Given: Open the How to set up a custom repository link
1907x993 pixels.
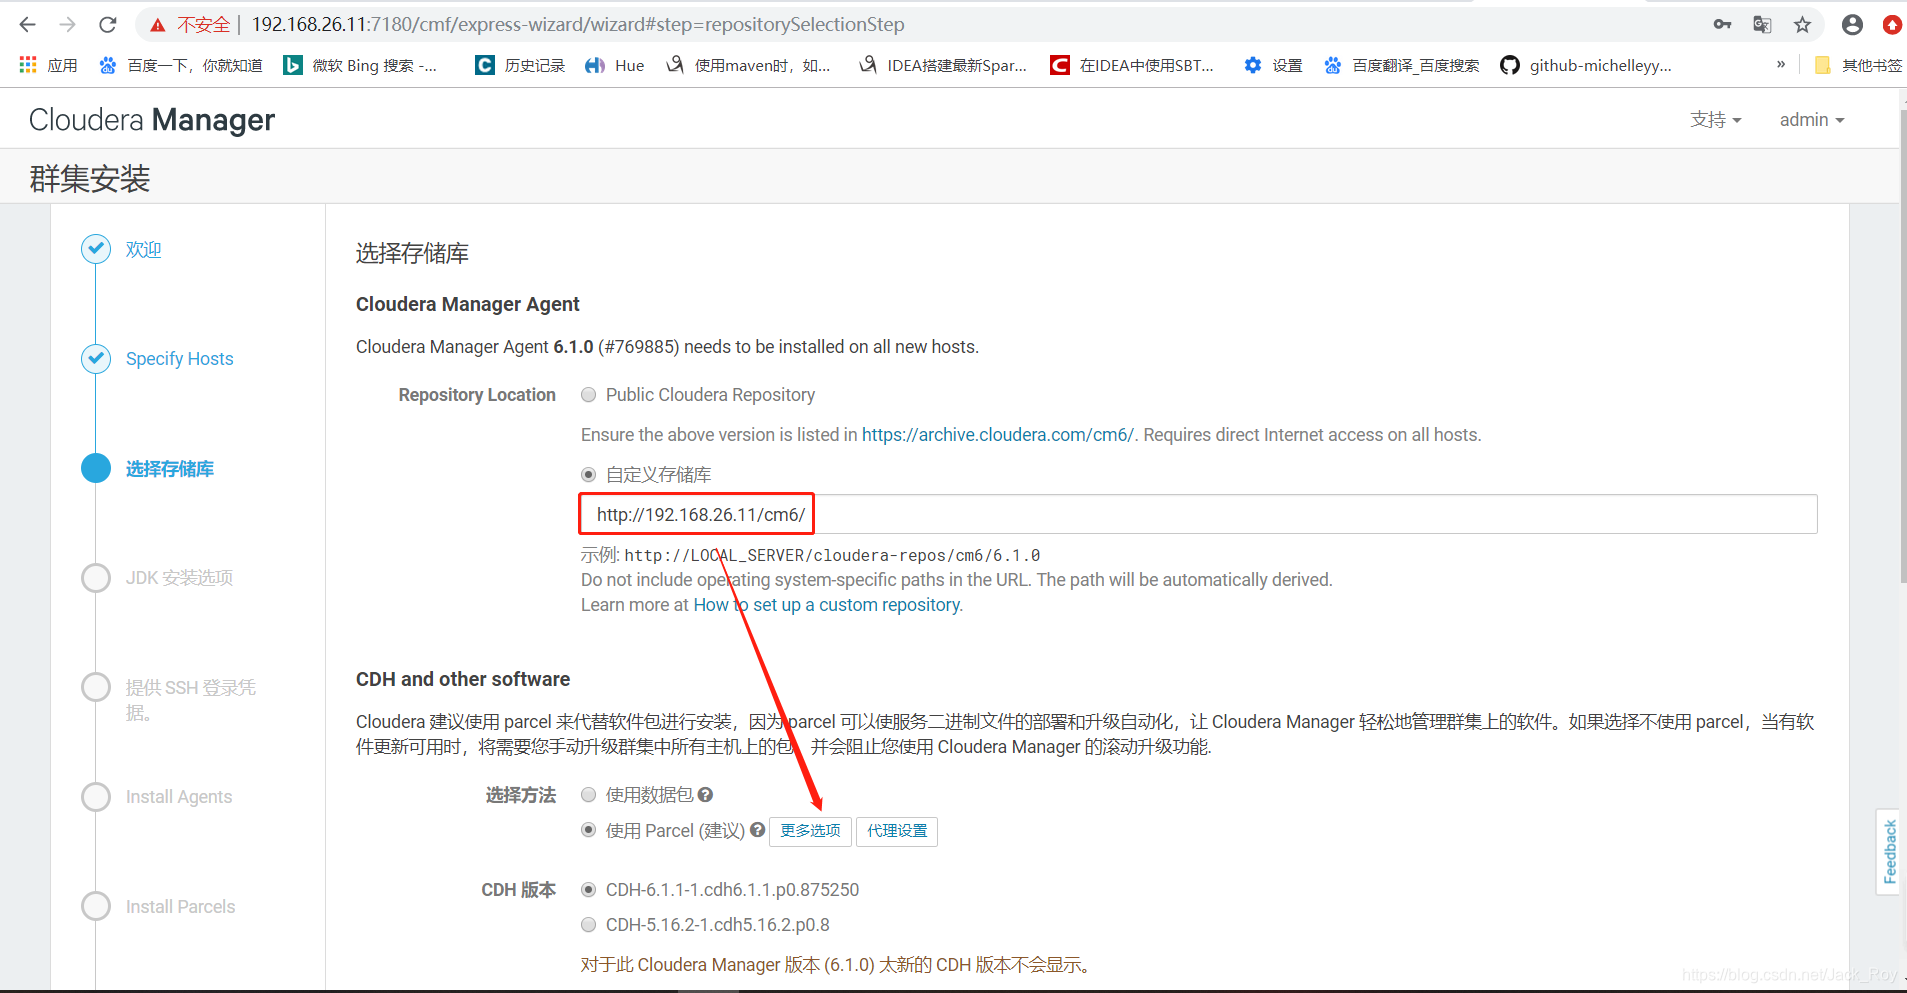Looking at the screenshot, I should 826,605.
